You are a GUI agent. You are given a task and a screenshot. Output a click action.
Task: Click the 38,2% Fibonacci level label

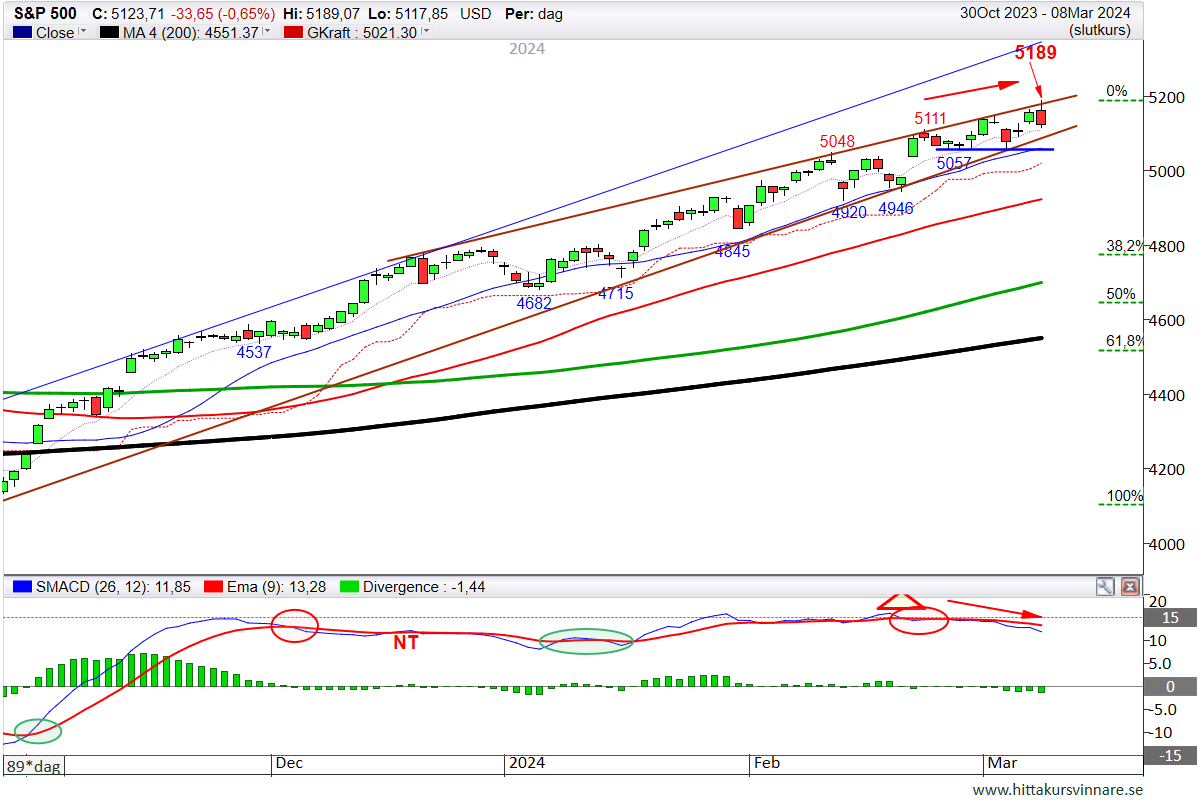coord(1125,246)
